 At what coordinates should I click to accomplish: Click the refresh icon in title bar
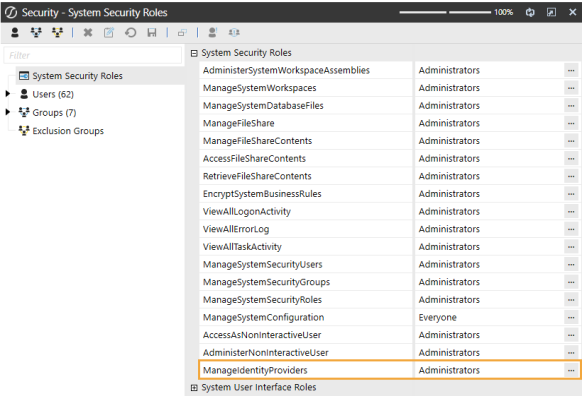(530, 12)
